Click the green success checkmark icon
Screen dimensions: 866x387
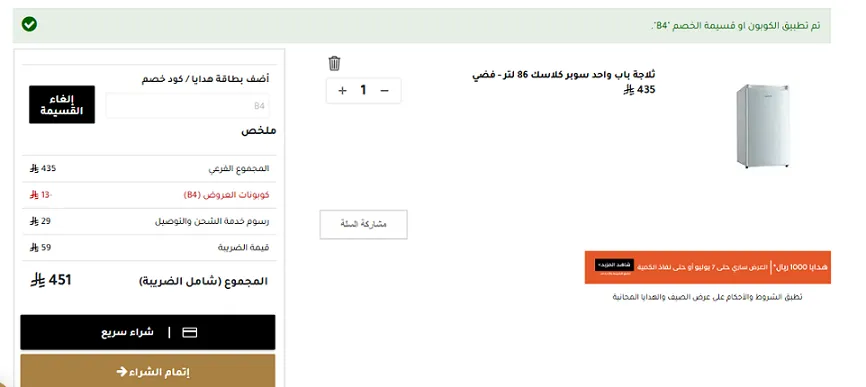[29, 24]
